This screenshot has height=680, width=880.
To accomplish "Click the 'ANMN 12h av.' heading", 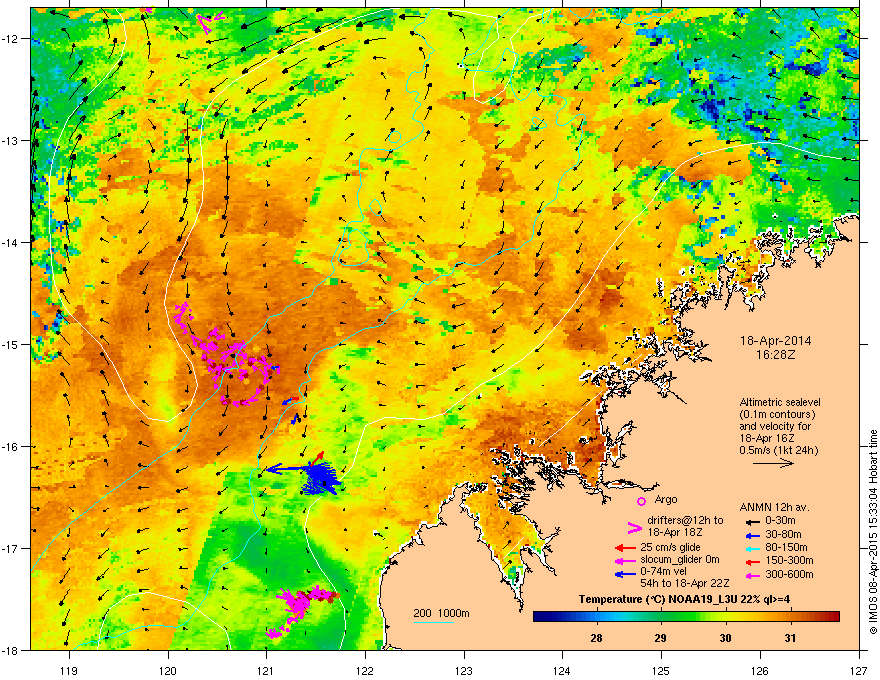I will [774, 507].
